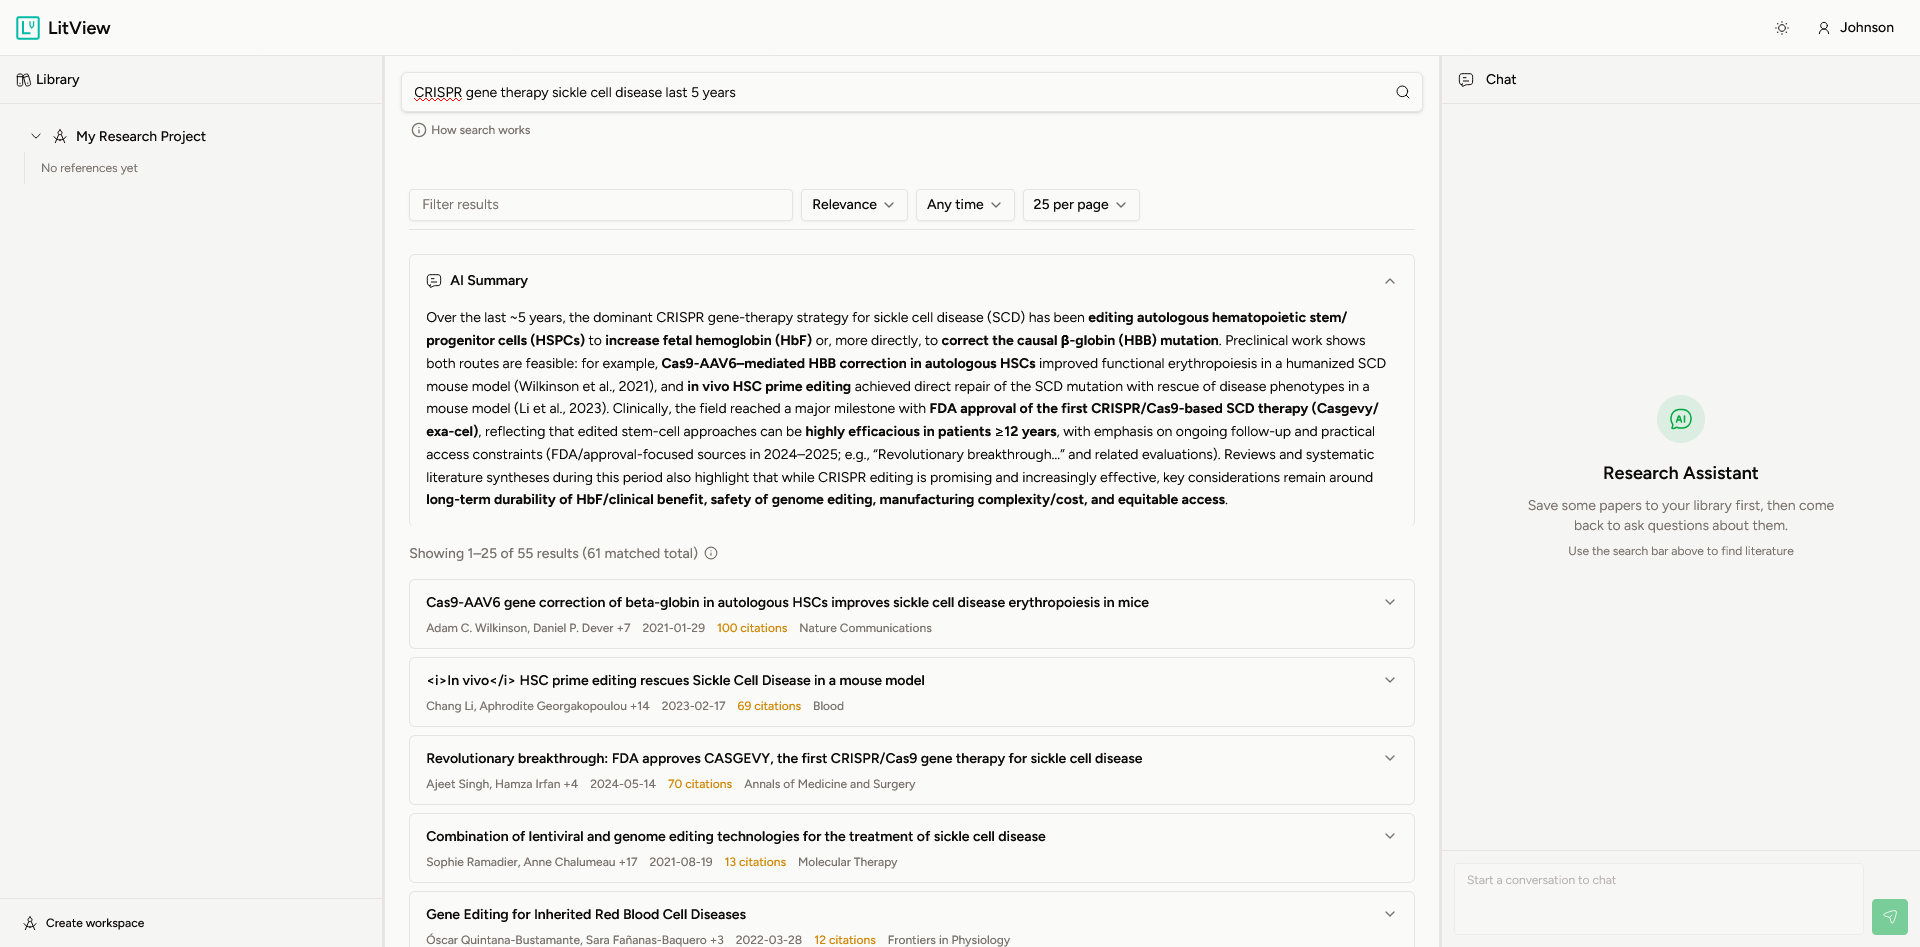Expand the Cas9-AAV6 gene correction result

point(1389,602)
